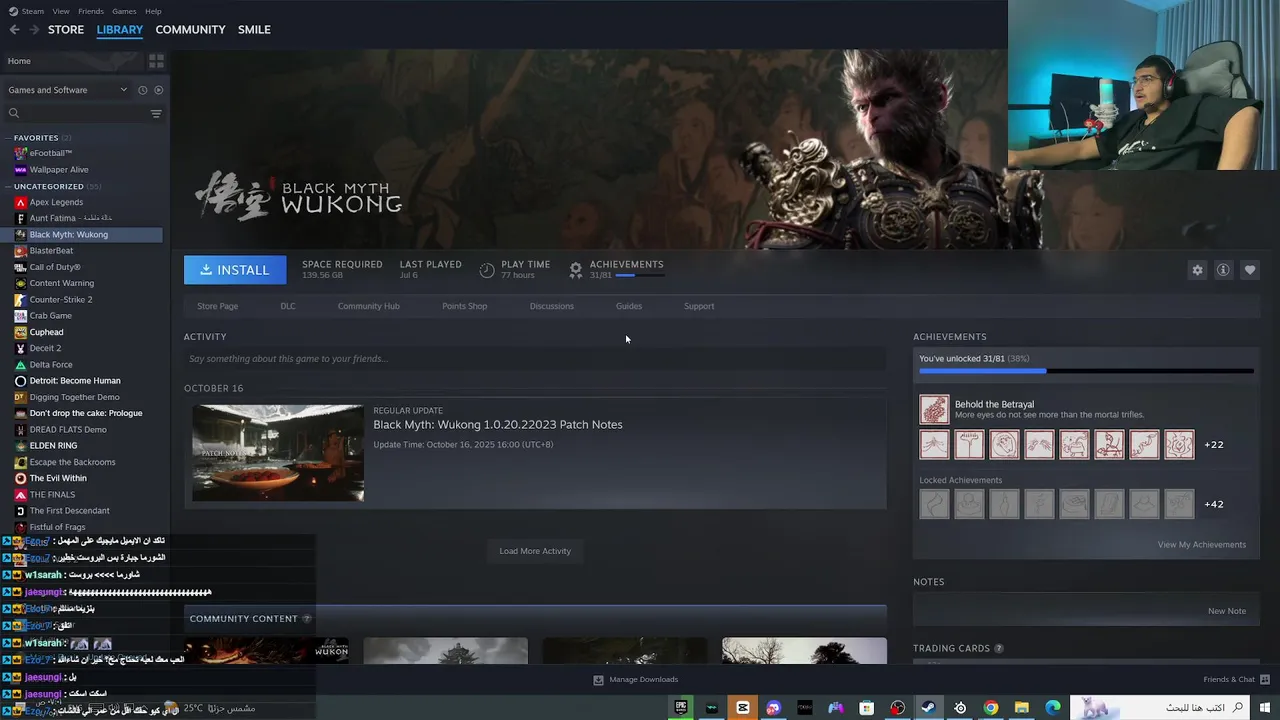Click the play time clock icon
Screen dimensions: 1280x720
487,270
